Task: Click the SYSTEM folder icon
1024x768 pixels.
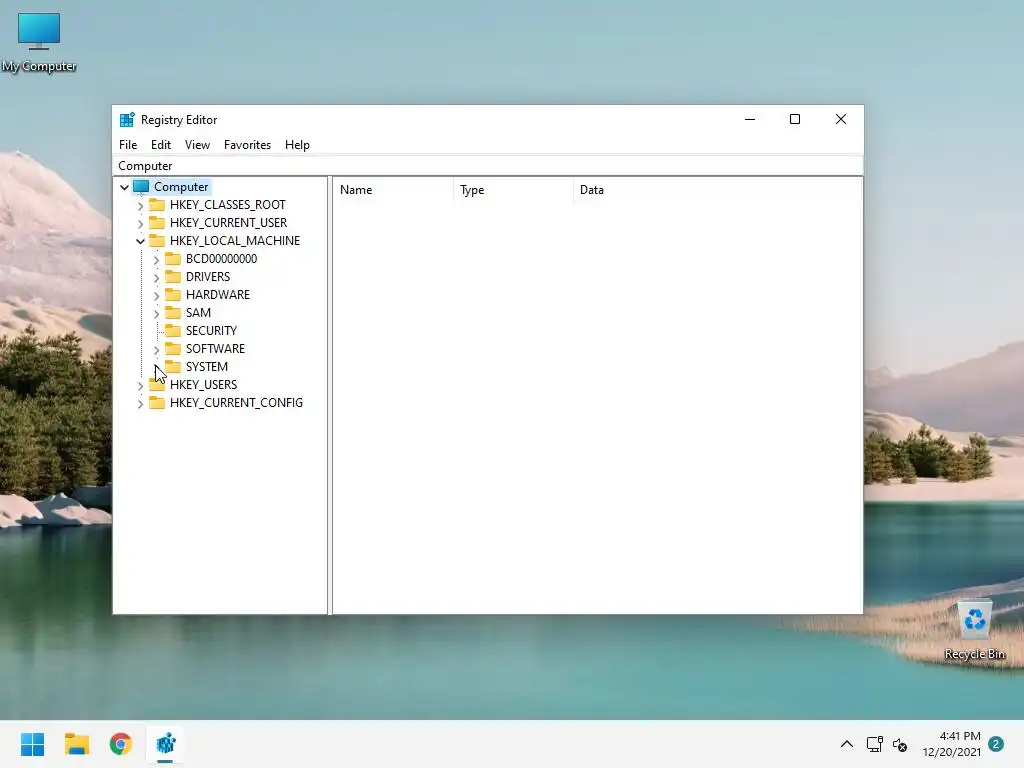Action: [172, 366]
